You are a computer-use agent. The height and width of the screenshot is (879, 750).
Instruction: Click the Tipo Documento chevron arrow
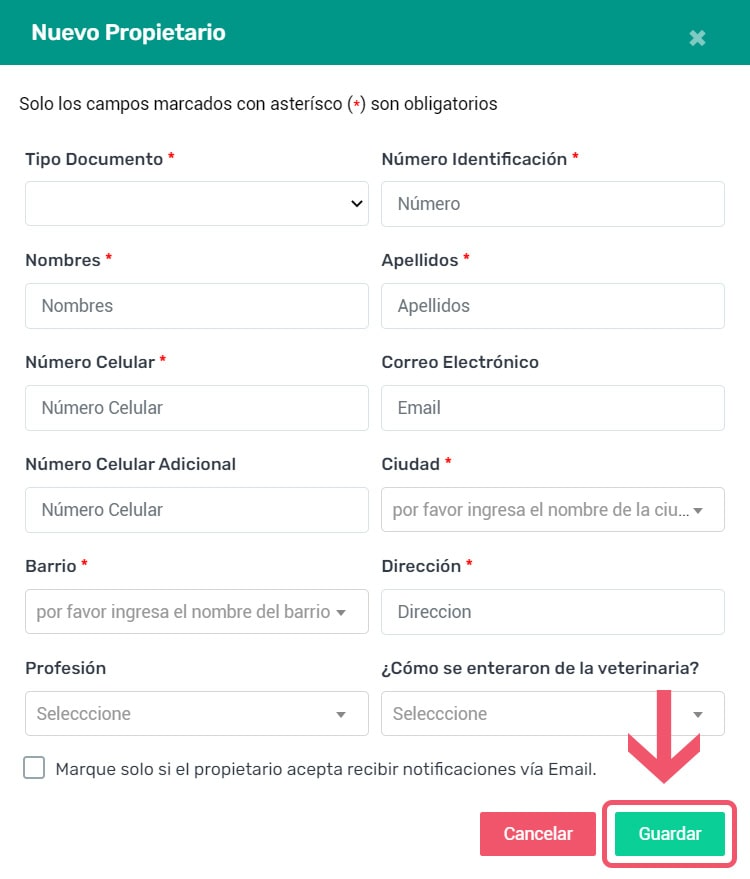tap(357, 203)
